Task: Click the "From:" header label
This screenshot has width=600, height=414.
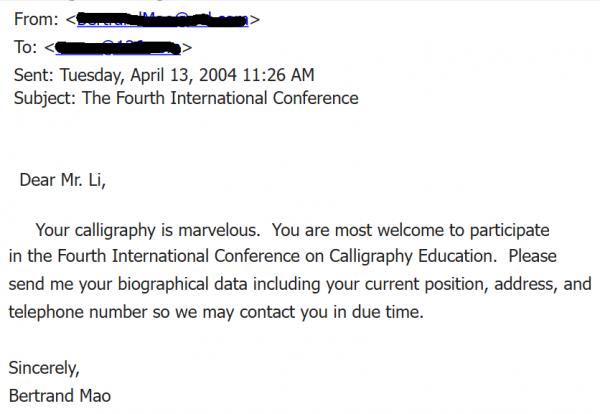Action: pos(38,19)
